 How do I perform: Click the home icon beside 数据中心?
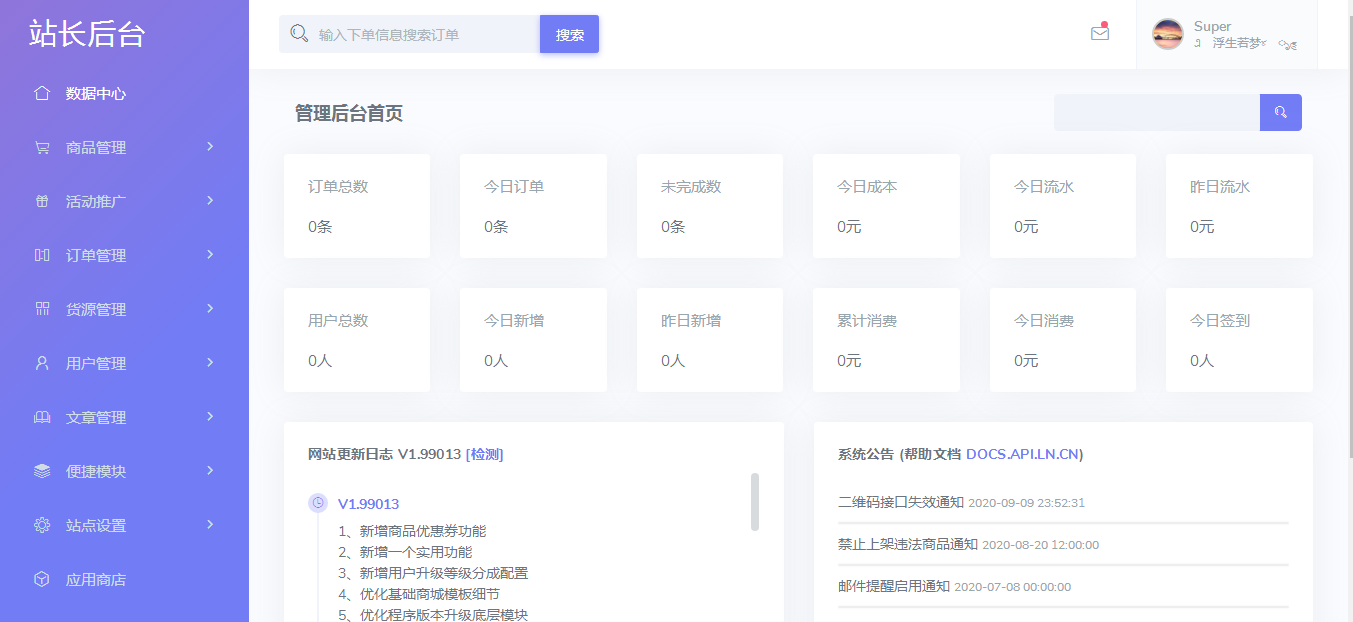coord(42,93)
